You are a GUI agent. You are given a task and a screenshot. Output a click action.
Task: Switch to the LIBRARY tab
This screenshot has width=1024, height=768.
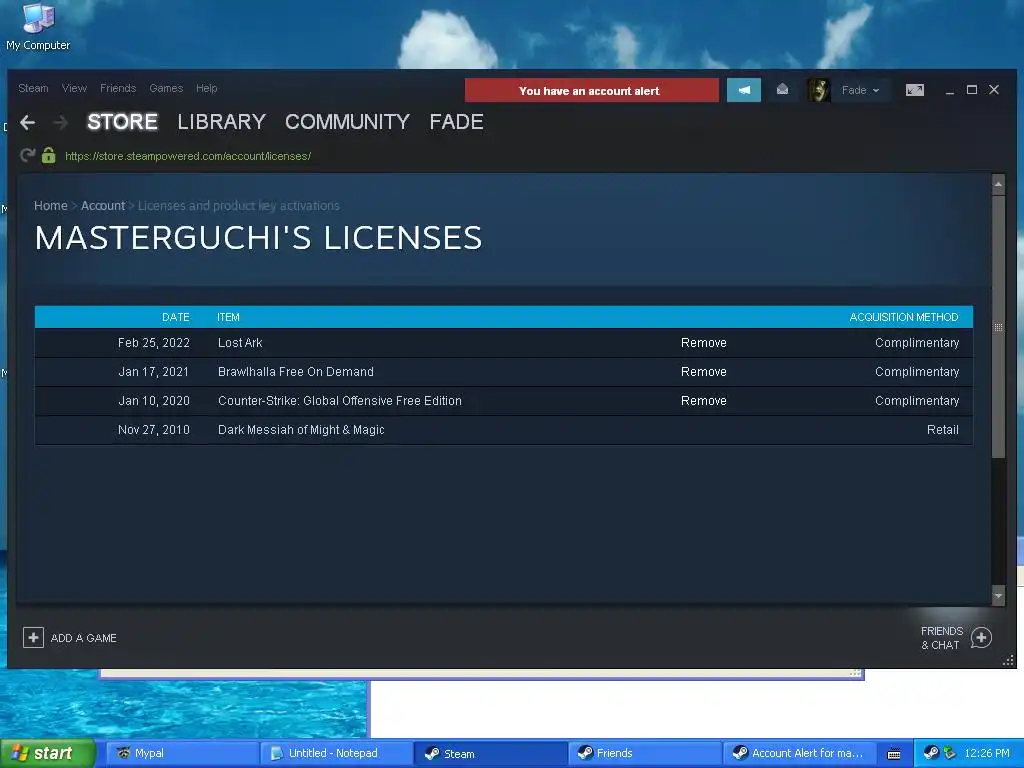[221, 122]
